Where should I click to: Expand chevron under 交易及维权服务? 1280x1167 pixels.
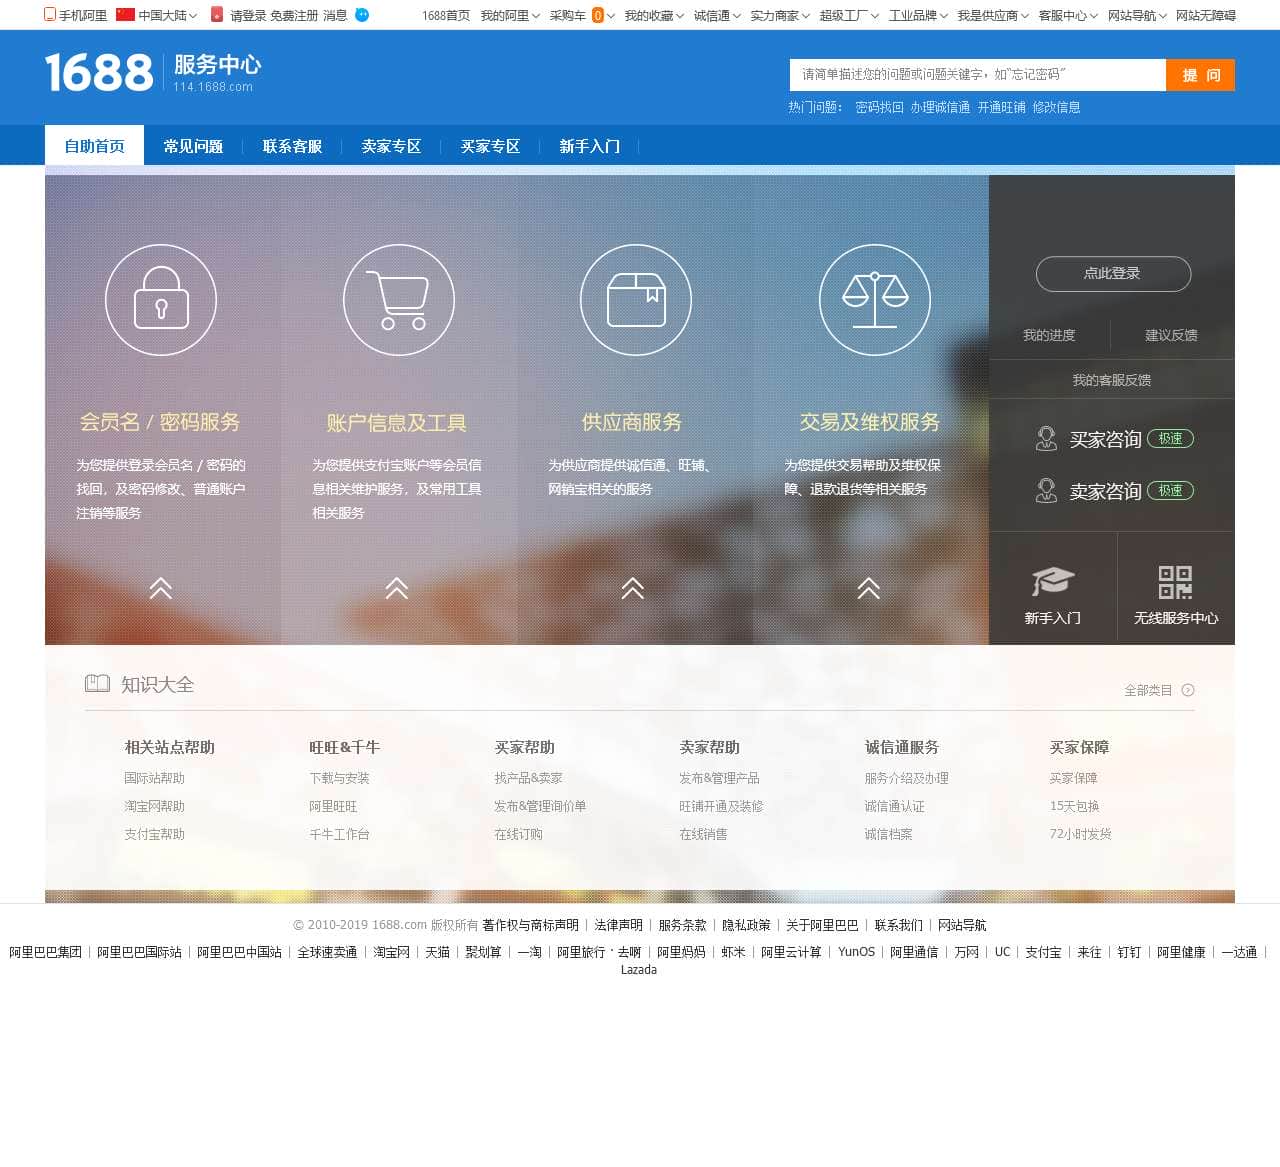point(869,588)
